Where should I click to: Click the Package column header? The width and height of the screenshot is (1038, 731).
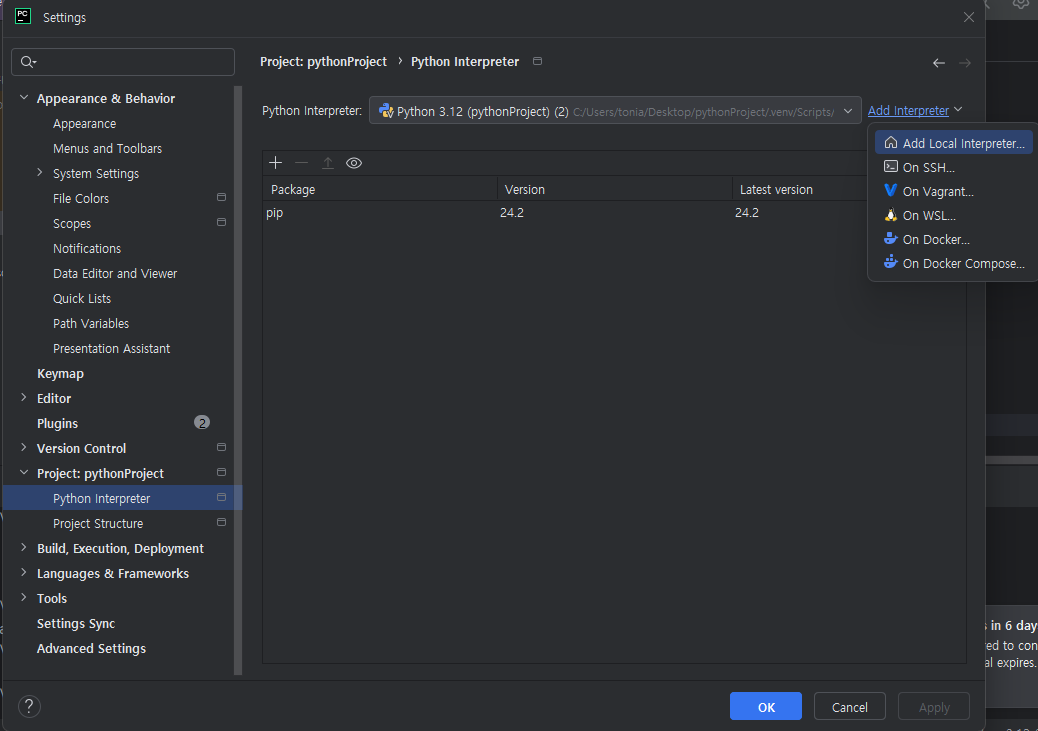[x=380, y=189]
